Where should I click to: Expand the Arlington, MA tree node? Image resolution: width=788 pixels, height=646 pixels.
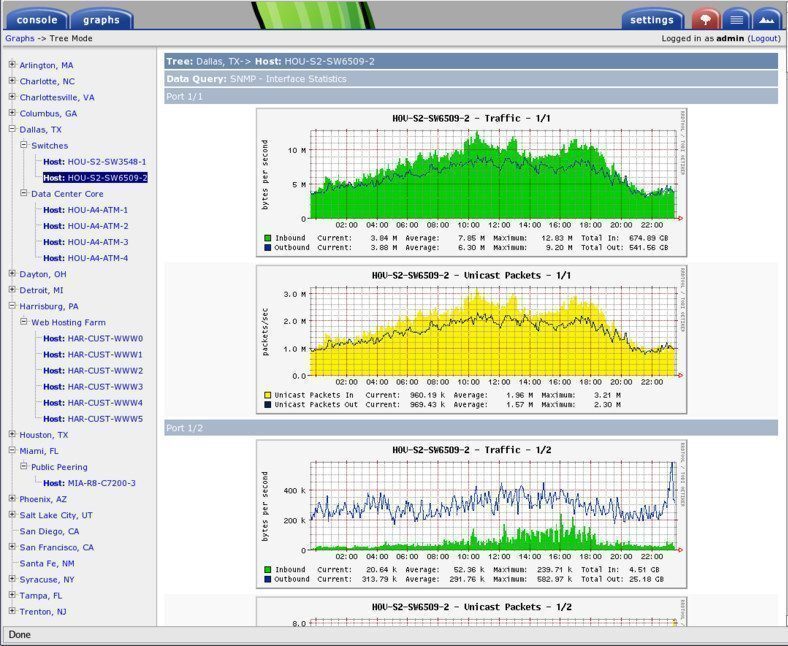[x=12, y=65]
